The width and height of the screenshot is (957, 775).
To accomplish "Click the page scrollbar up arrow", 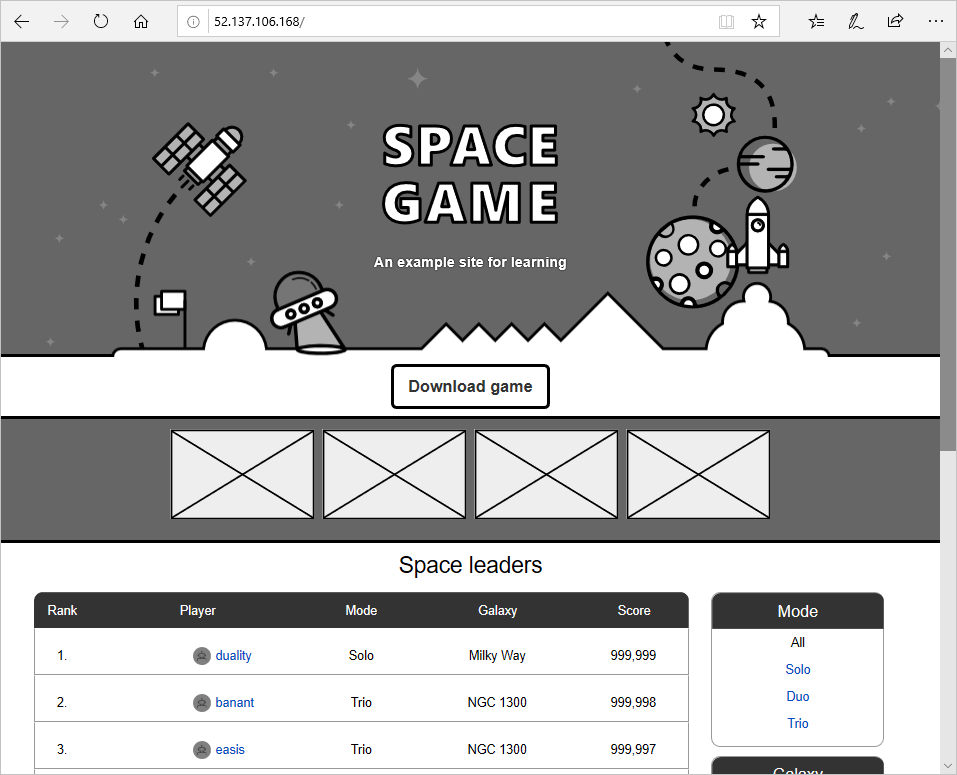I will (x=948, y=49).
